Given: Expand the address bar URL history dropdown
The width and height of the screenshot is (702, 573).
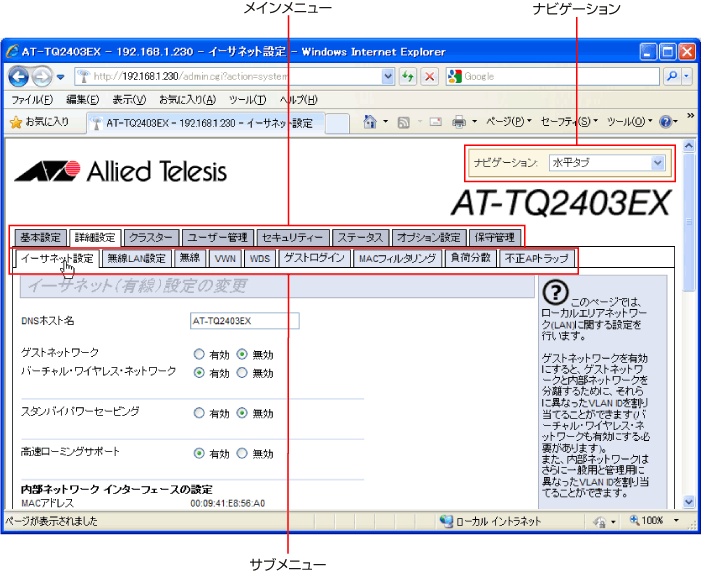Looking at the screenshot, I should click(x=388, y=77).
